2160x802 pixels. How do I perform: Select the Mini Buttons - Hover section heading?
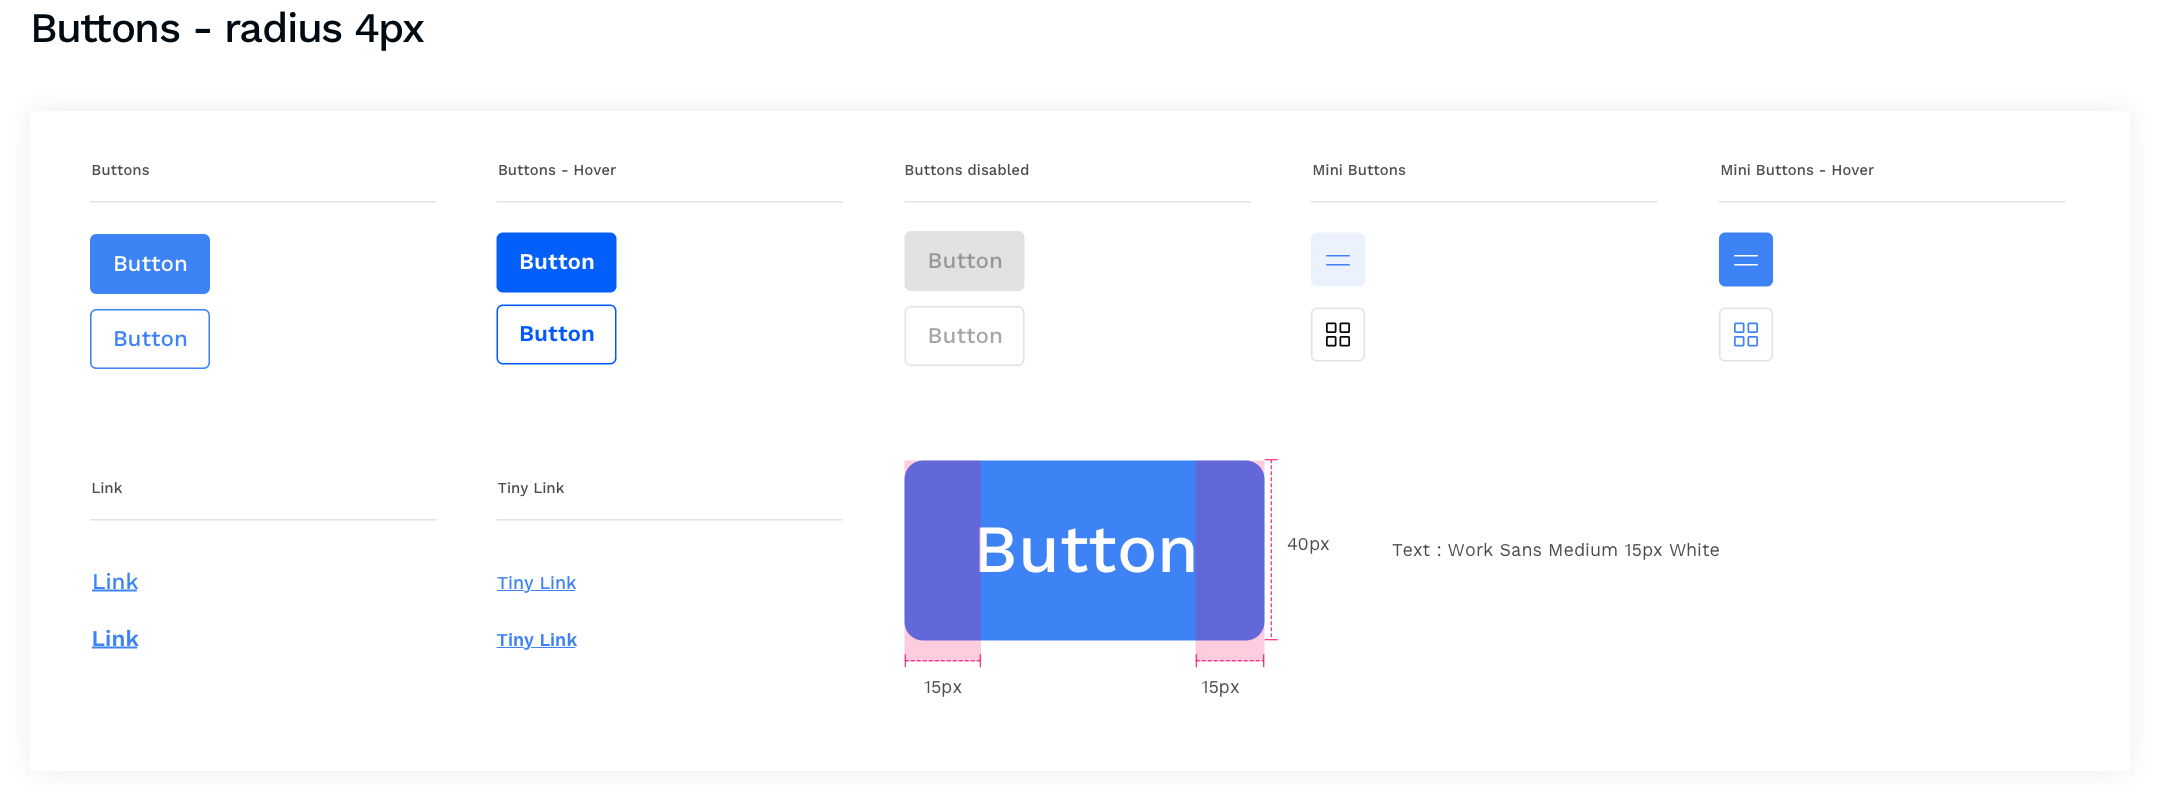[1796, 170]
